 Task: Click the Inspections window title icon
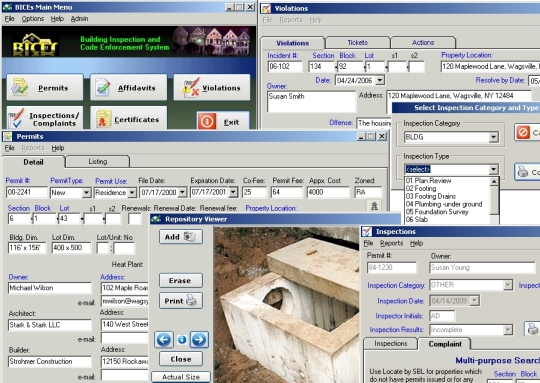[x=367, y=231]
